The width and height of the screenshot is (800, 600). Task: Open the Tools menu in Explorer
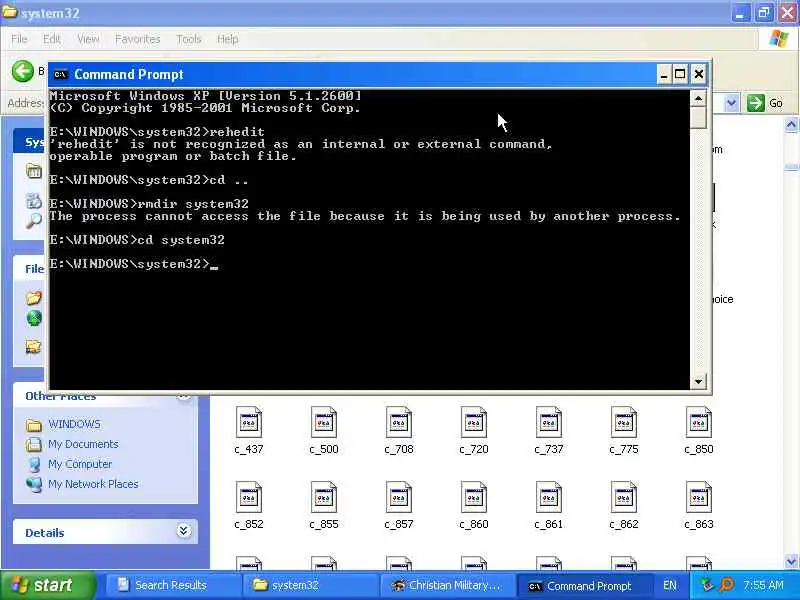point(189,39)
